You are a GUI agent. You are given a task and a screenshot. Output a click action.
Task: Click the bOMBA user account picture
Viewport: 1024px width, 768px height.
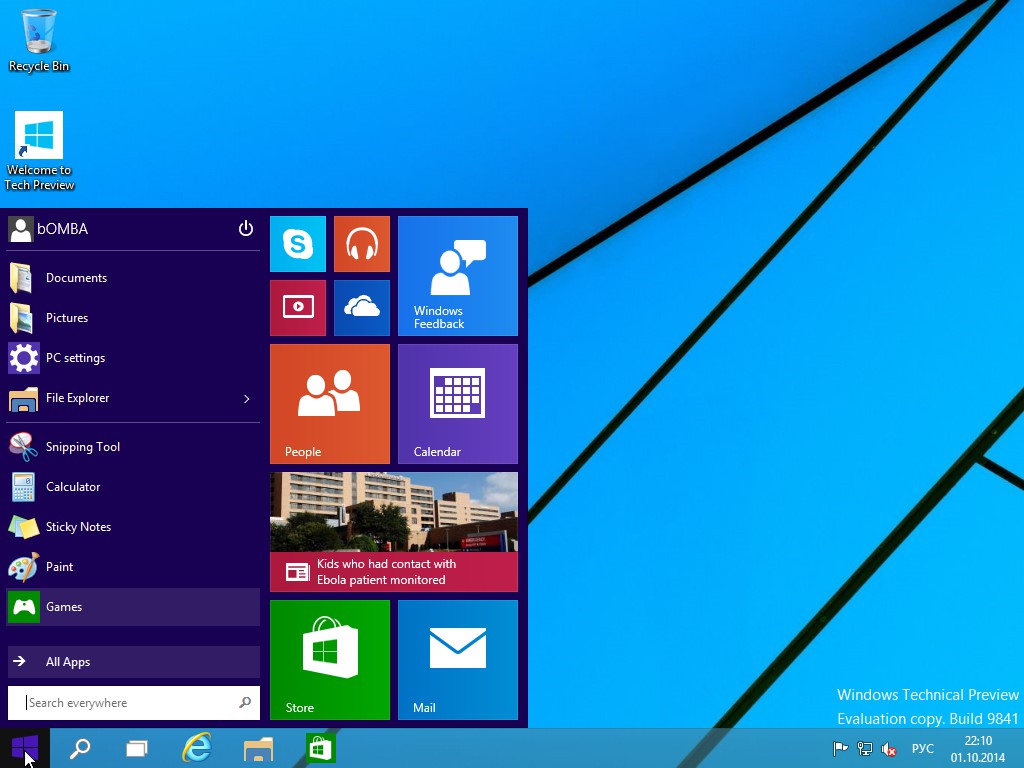(x=21, y=229)
